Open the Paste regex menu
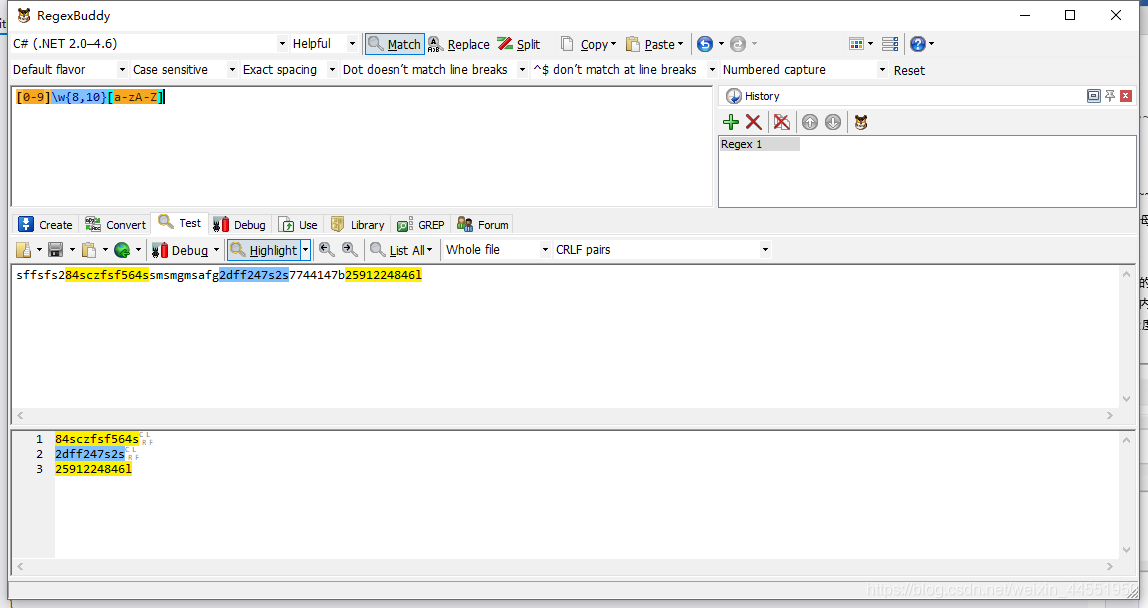1148x608 pixels. 655,44
